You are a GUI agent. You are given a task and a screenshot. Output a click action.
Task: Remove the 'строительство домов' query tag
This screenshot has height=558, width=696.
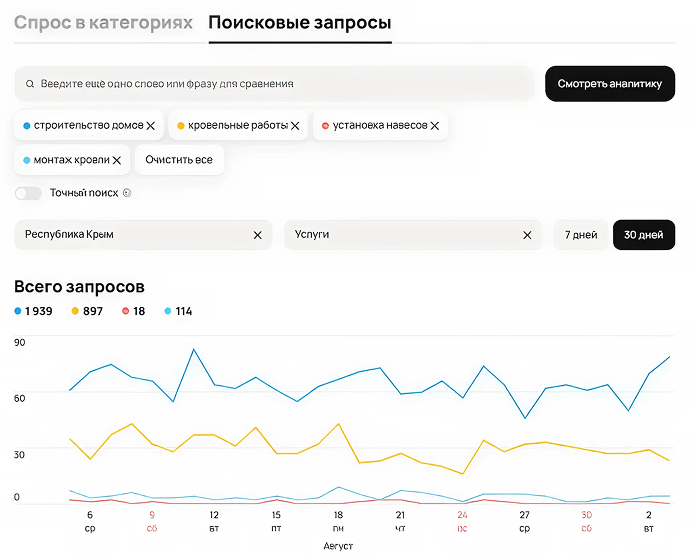click(151, 126)
